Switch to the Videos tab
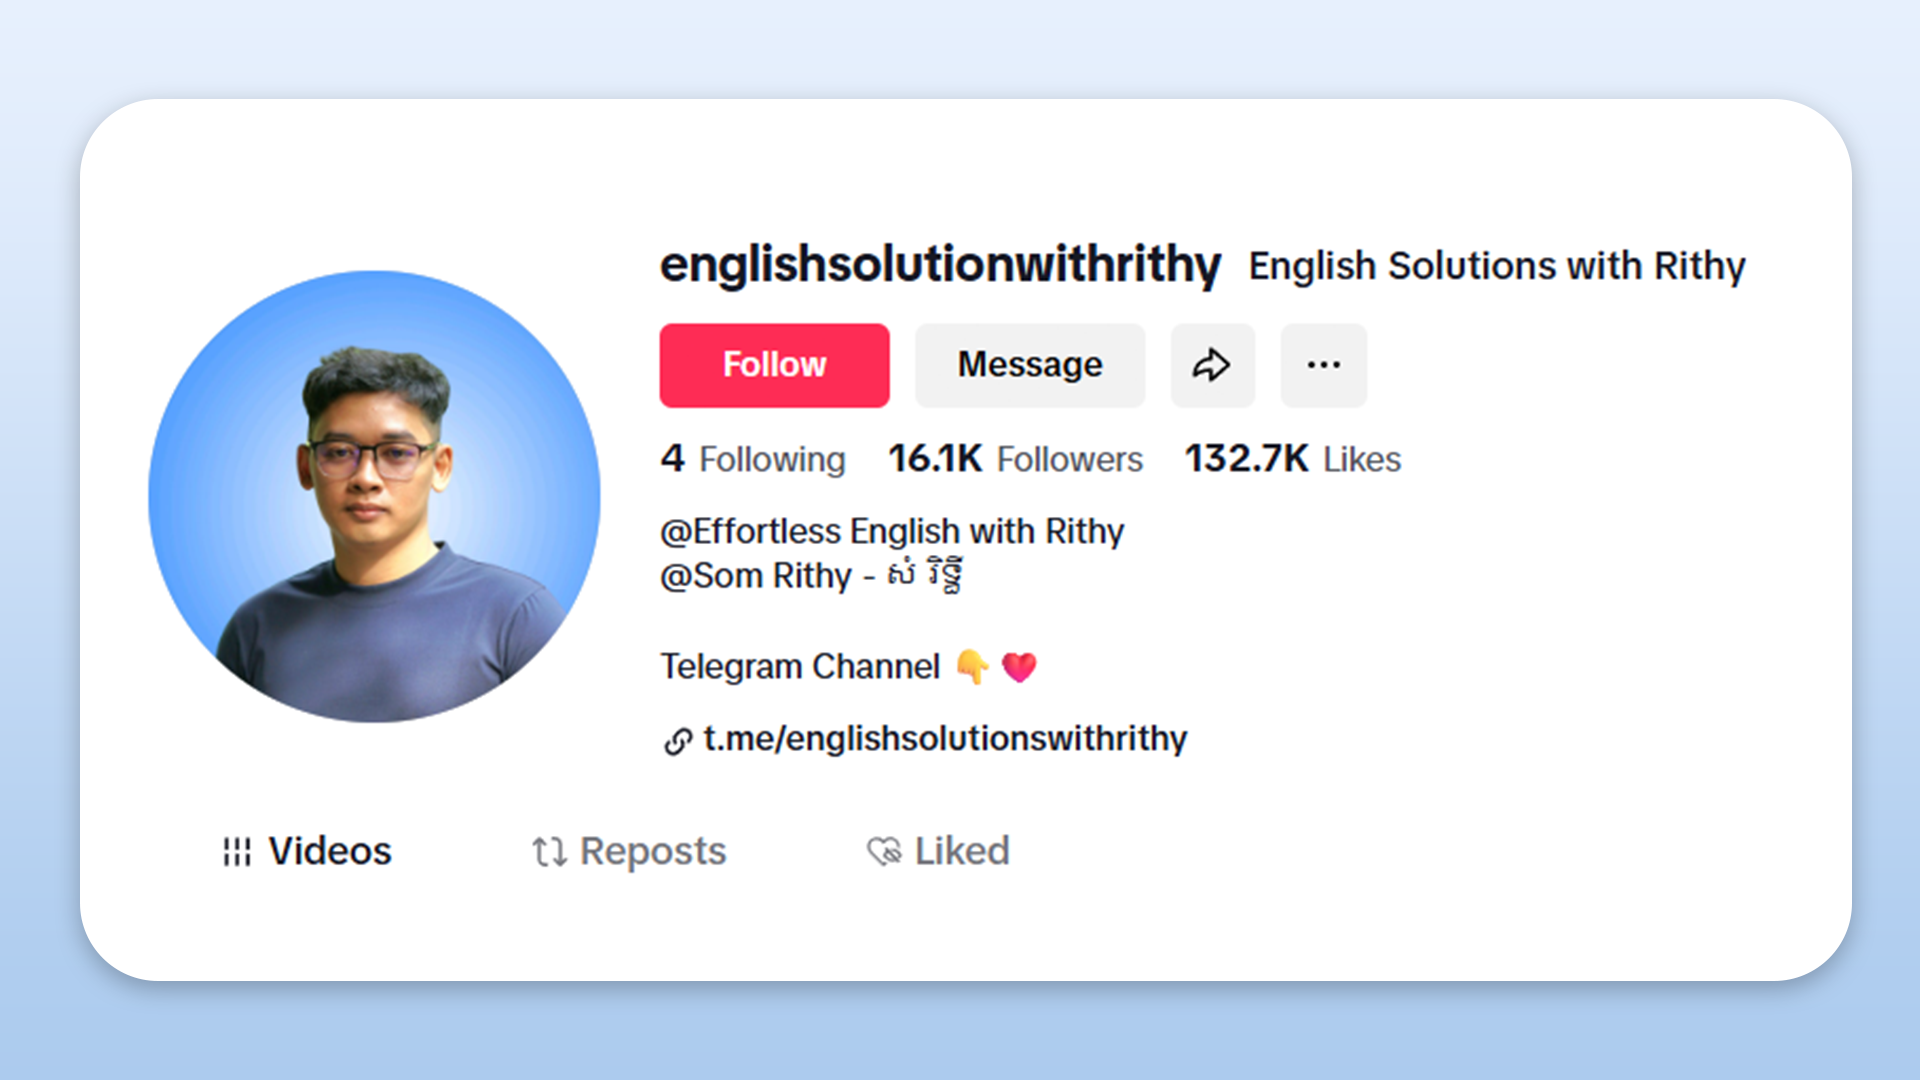This screenshot has width=1920, height=1080. [307, 852]
